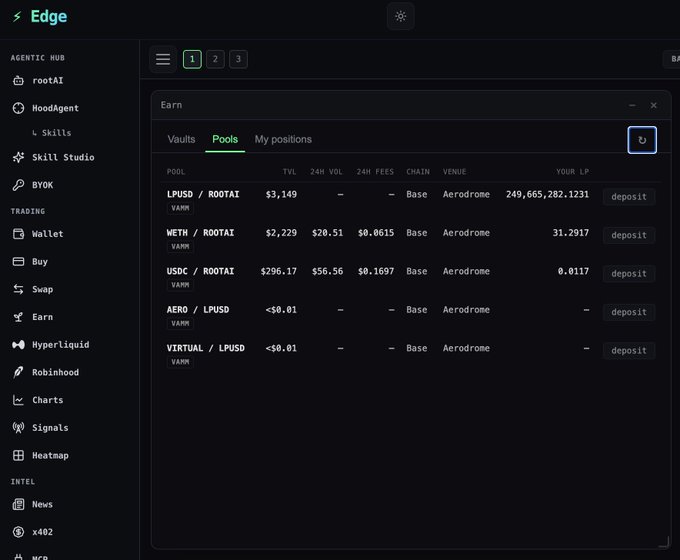Open the Charts icon
Viewport: 680px width, 560px height.
pos(18,400)
